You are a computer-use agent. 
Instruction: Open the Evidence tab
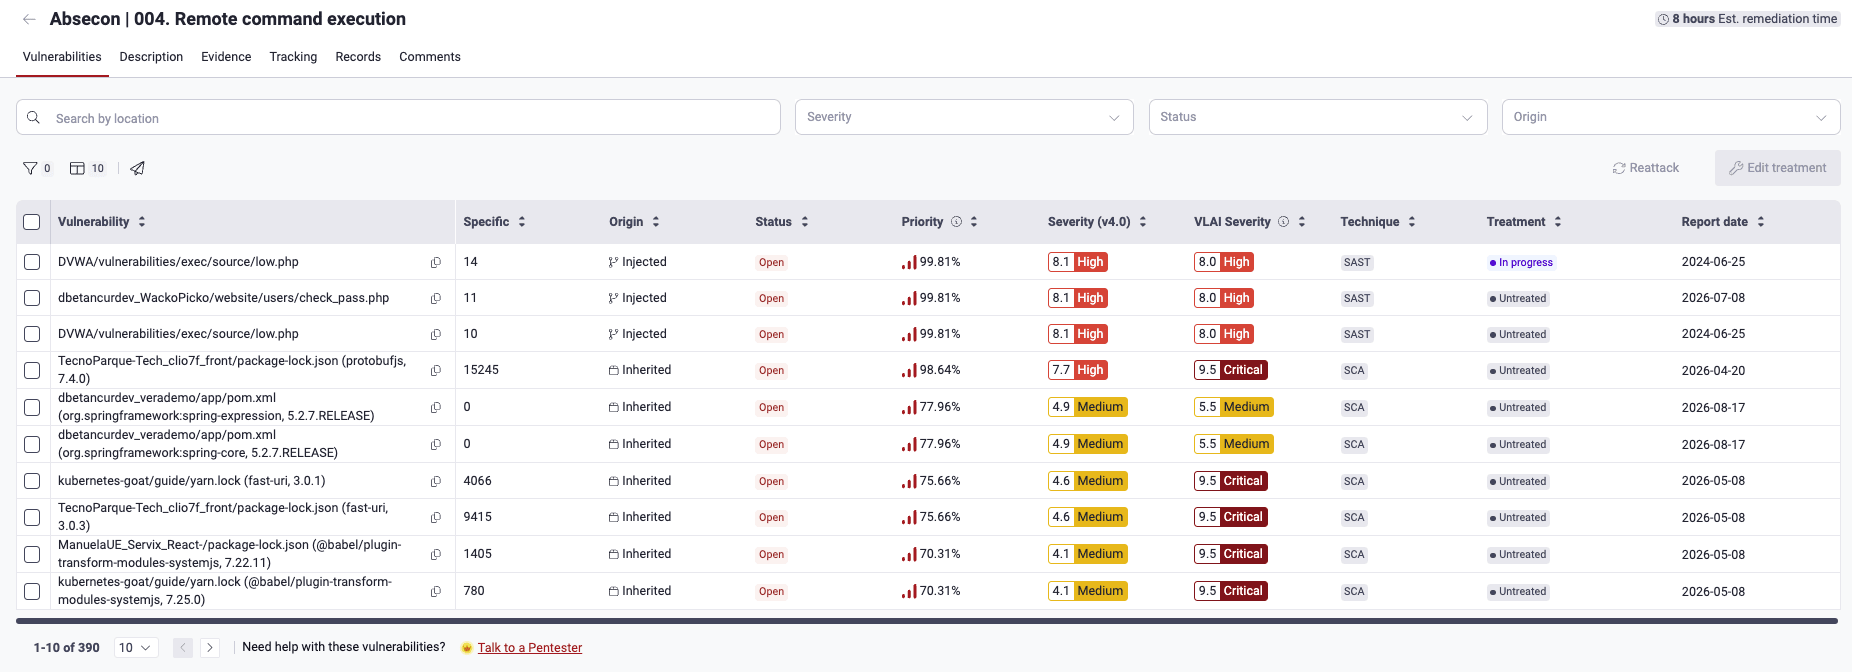[226, 57]
